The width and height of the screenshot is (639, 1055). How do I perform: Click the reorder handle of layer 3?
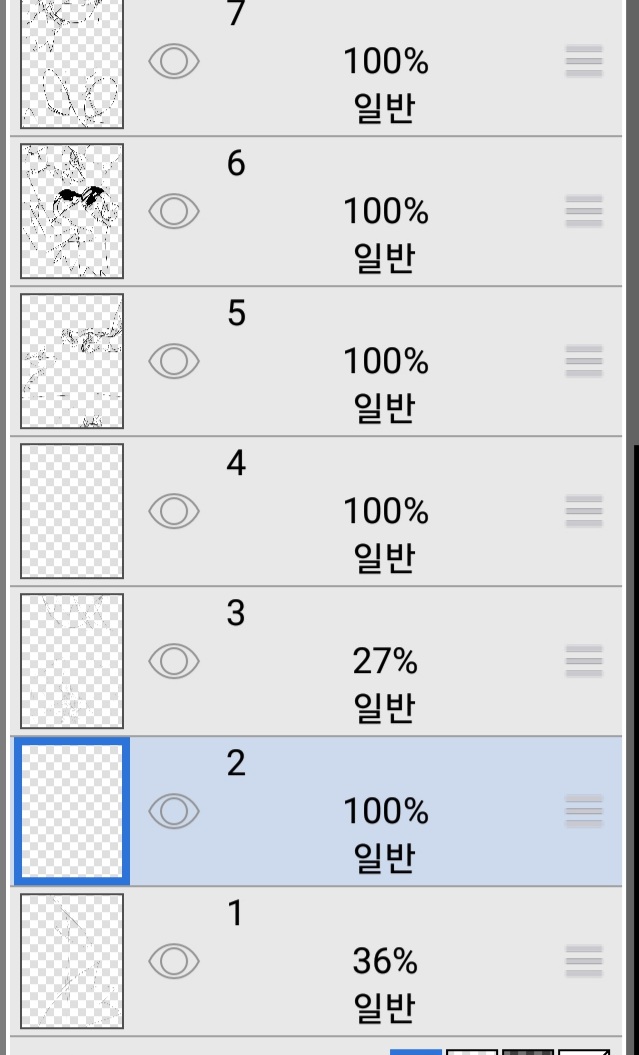click(x=584, y=661)
